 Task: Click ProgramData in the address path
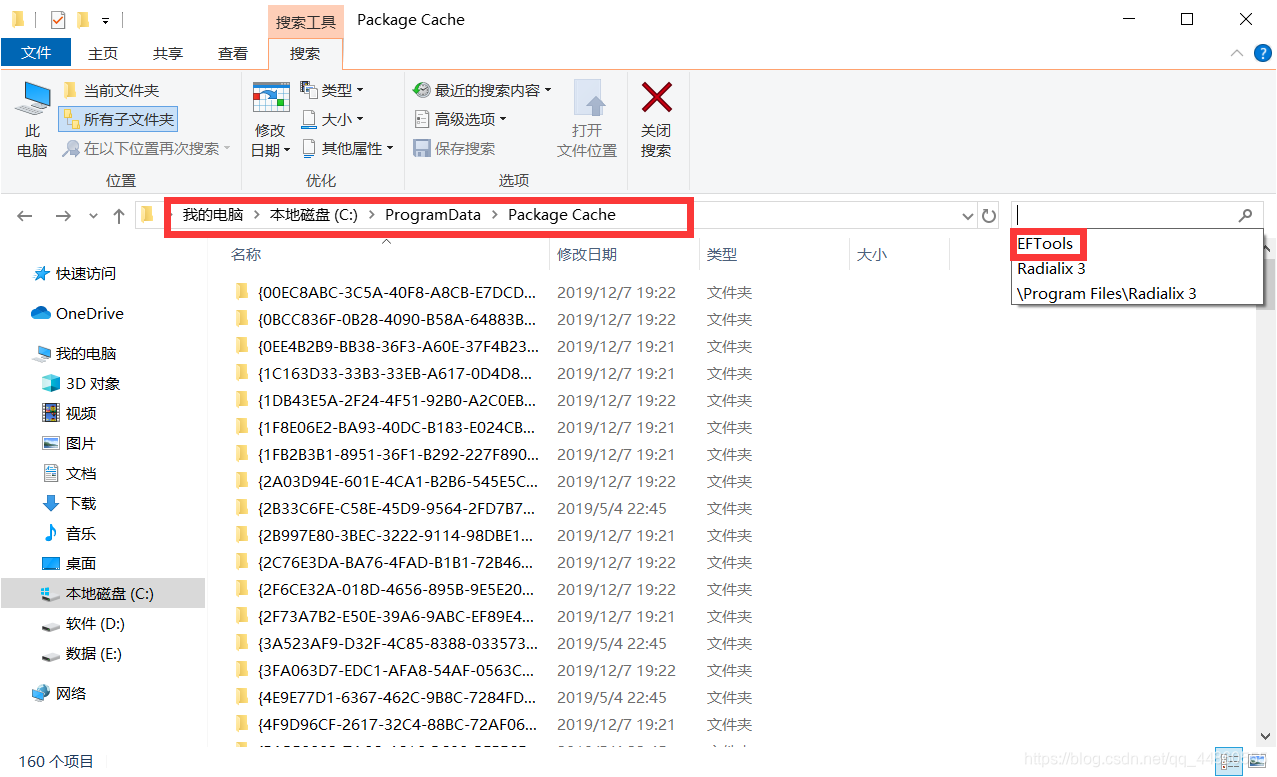433,215
